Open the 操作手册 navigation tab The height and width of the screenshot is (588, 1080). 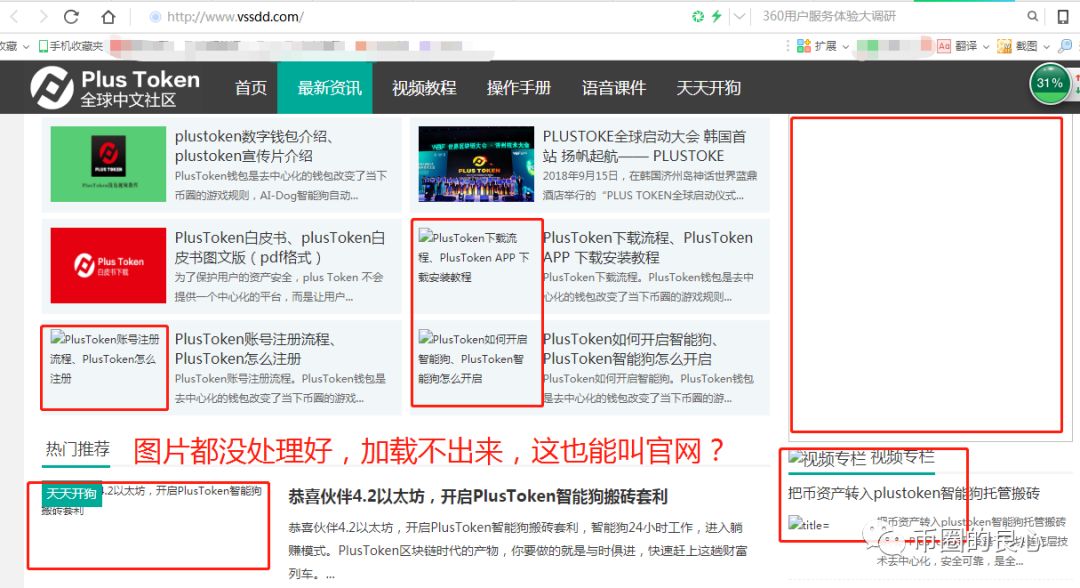point(519,87)
